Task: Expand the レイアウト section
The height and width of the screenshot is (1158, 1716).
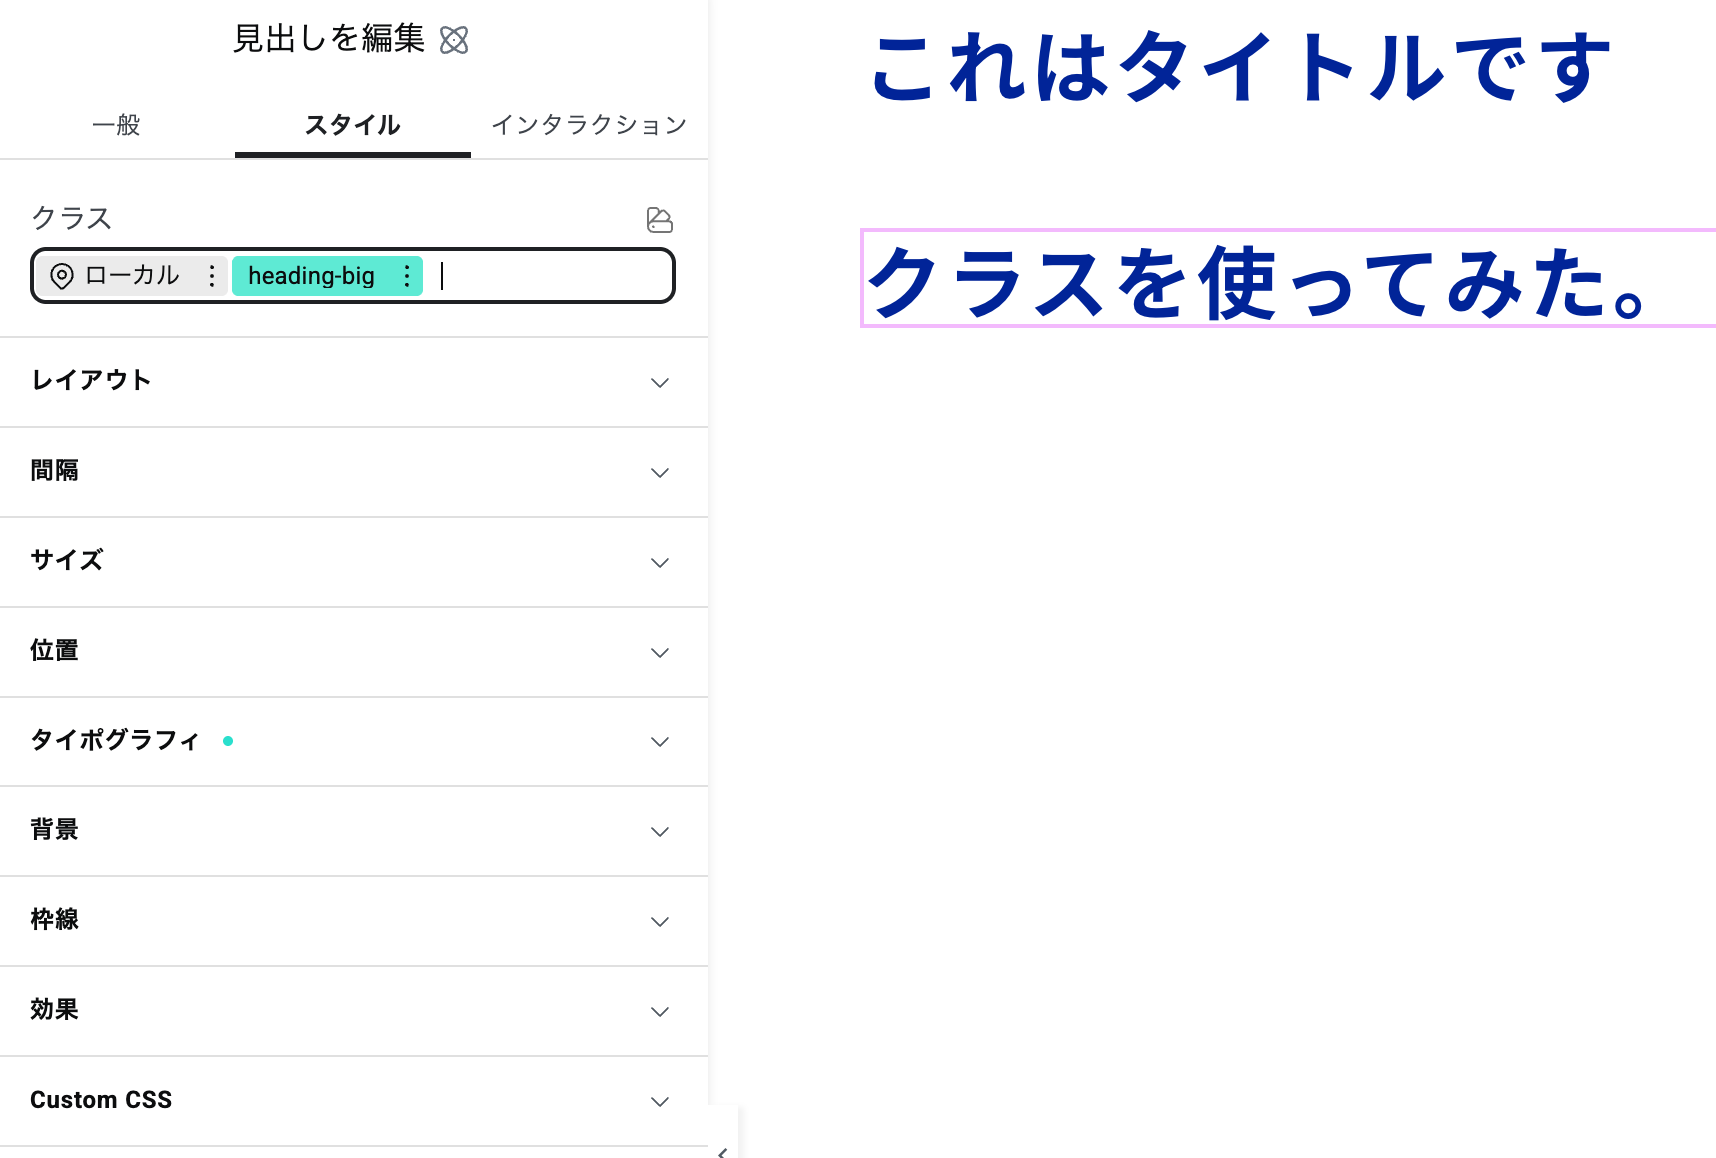Action: point(659,382)
